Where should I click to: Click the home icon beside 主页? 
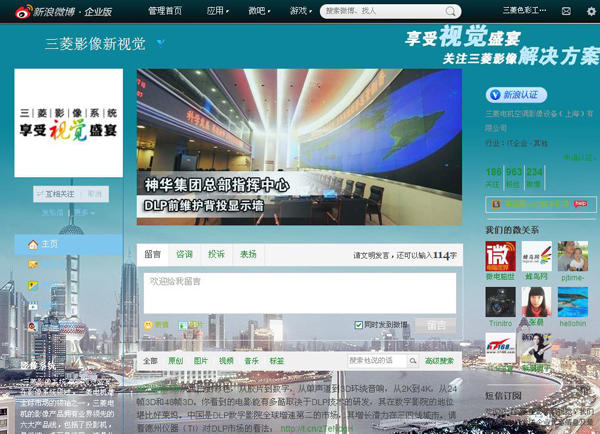(x=33, y=244)
